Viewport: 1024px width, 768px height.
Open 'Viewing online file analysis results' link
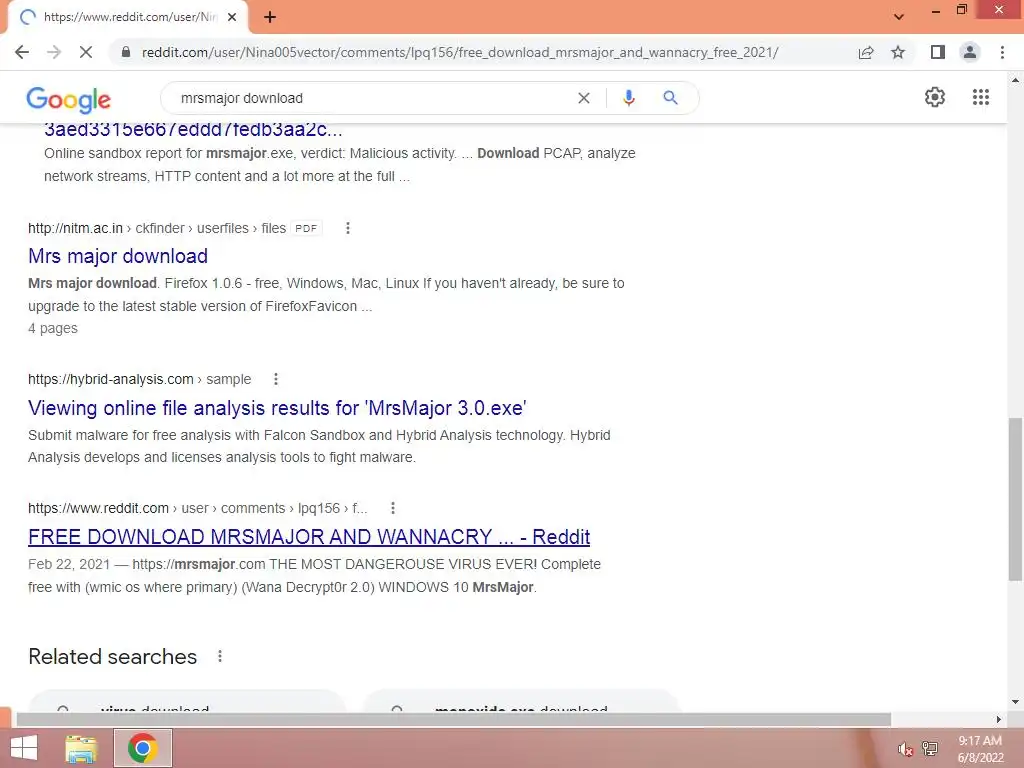tap(278, 408)
